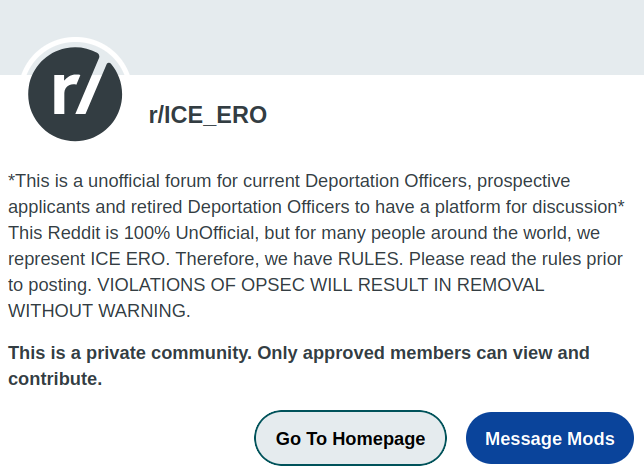Screen dimensions: 644x472
Task: Open the r/ICE_ERO community title
Action: click(208, 115)
